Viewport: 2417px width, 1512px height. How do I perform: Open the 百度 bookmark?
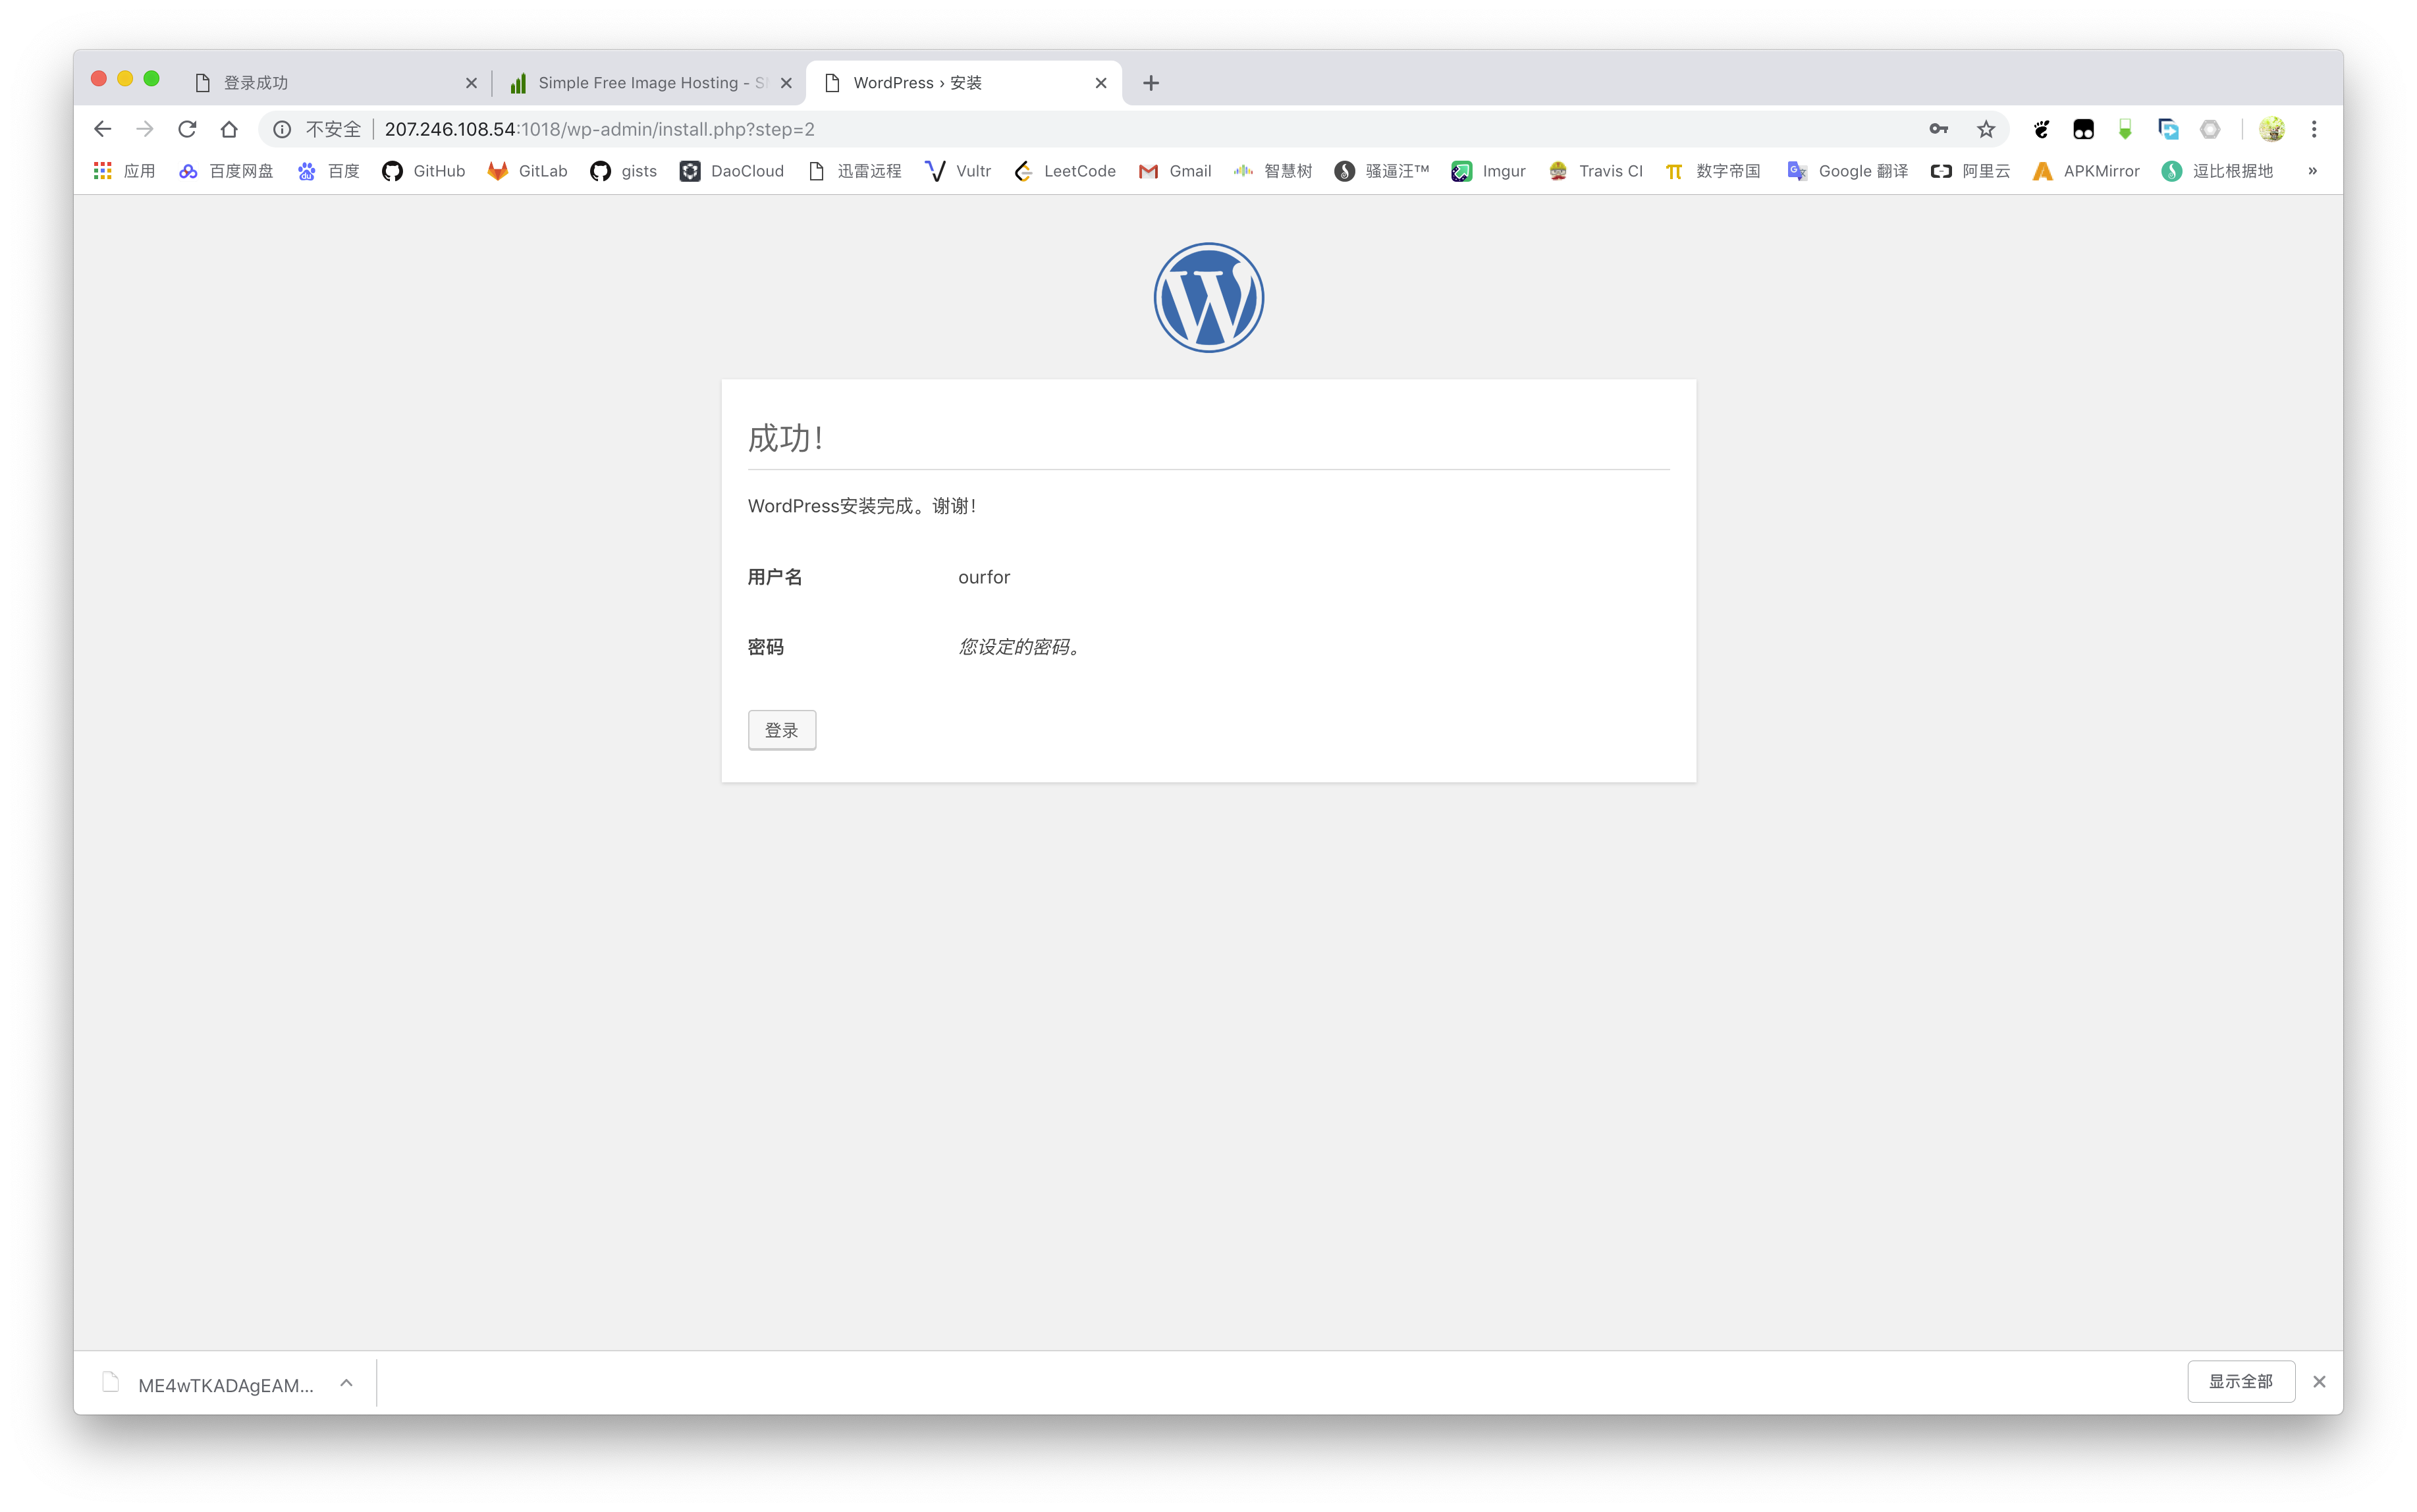(328, 171)
